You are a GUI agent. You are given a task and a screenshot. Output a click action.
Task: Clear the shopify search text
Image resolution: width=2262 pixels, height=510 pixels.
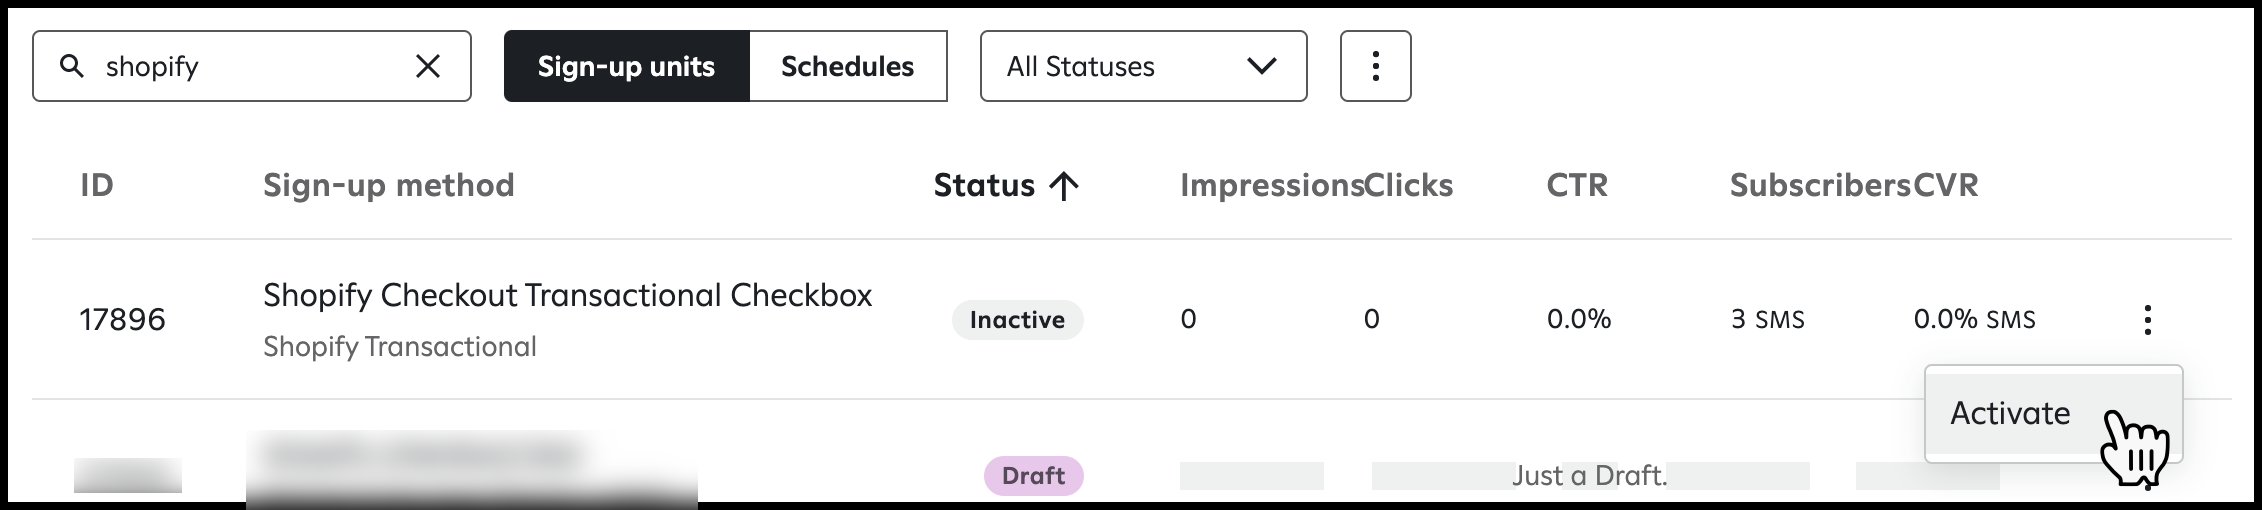[x=428, y=66]
